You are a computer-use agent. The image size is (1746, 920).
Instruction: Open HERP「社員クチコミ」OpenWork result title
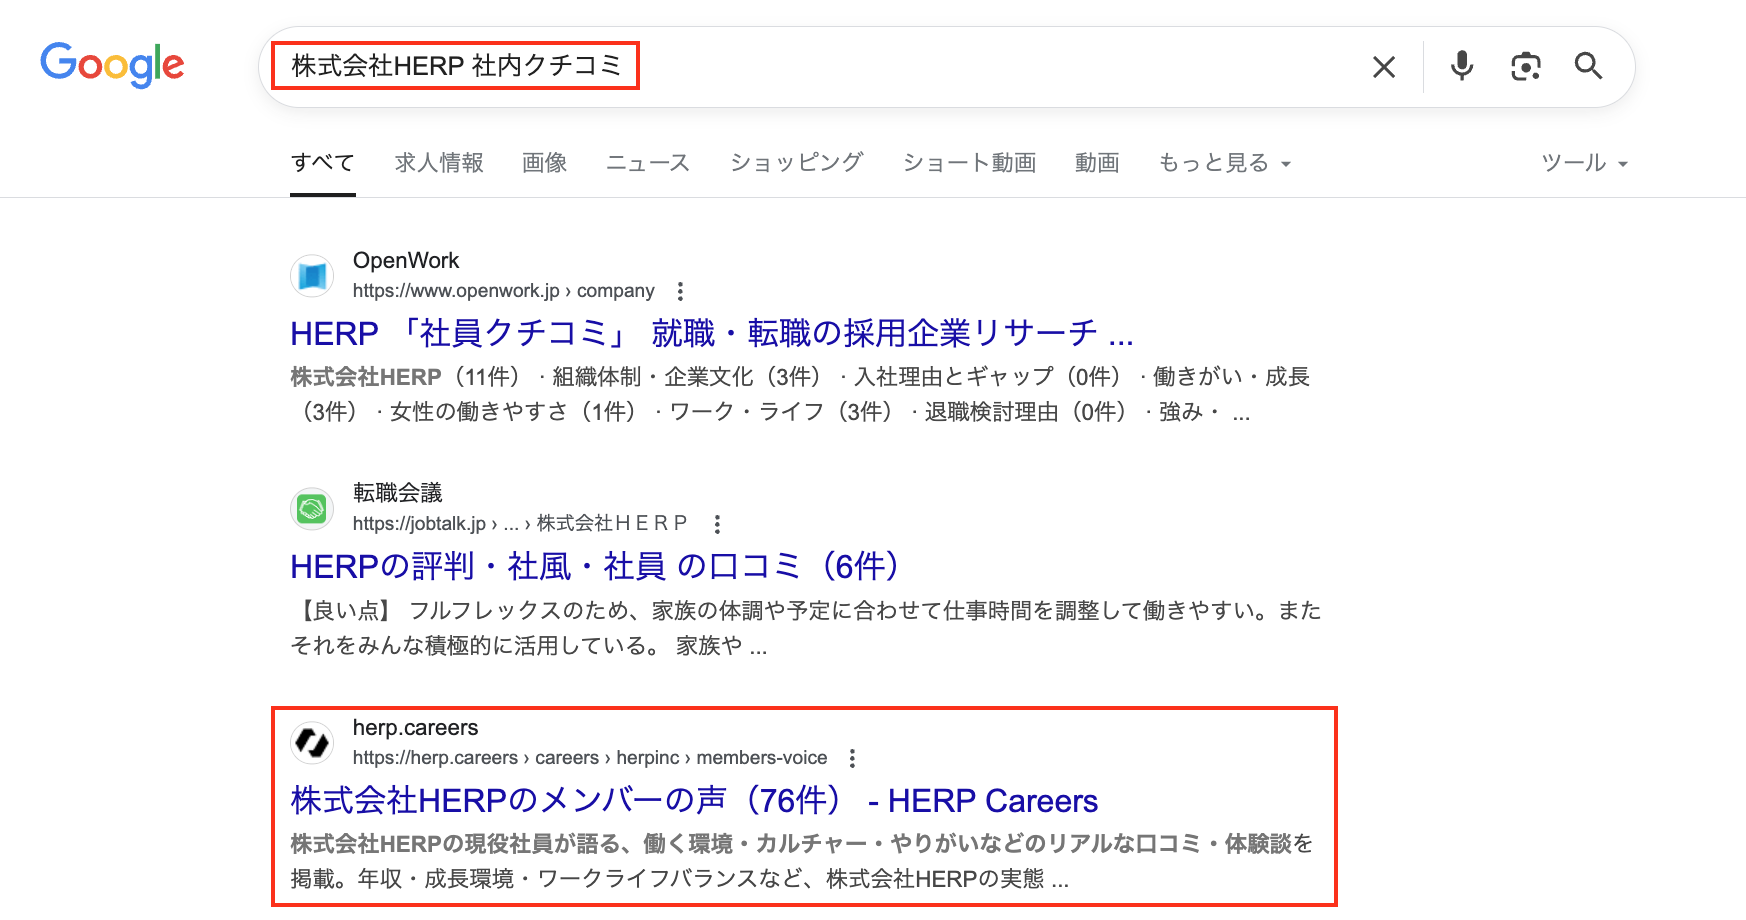pos(712,333)
